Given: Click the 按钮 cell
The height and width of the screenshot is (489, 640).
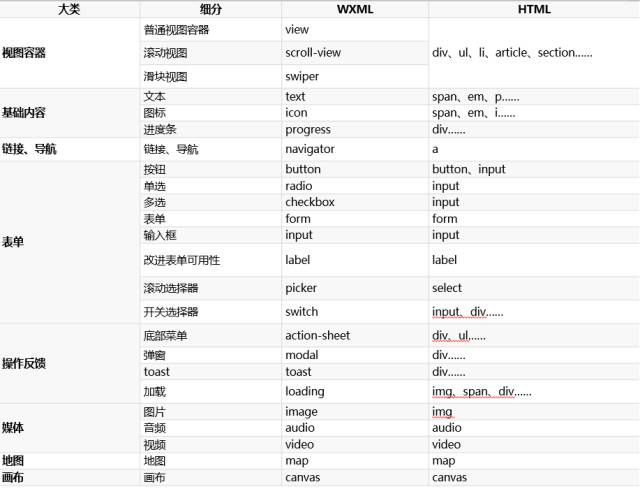Looking at the screenshot, I should point(211,169).
